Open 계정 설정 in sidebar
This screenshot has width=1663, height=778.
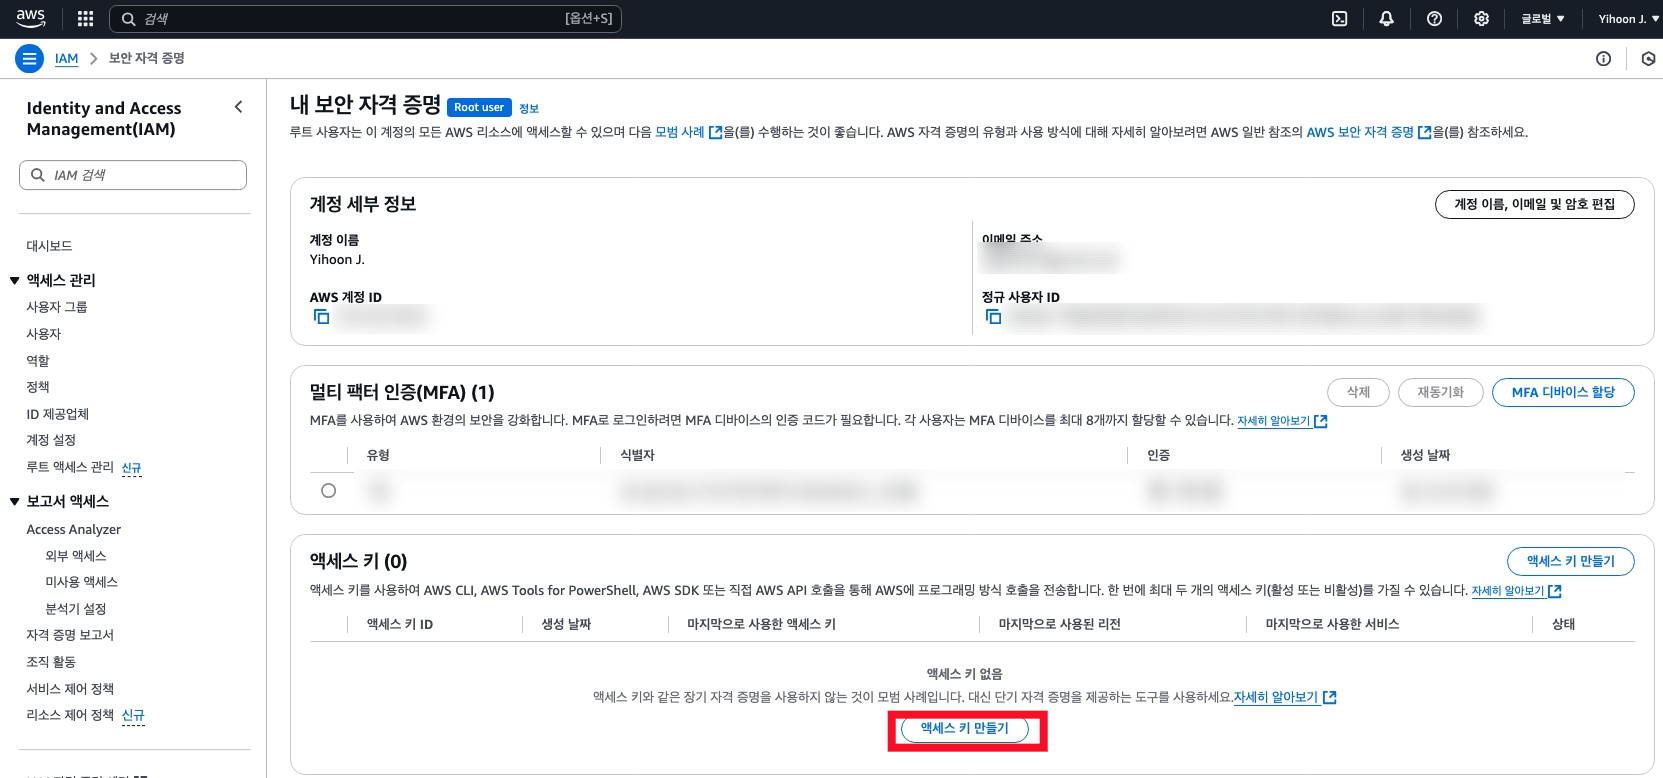[51, 440]
